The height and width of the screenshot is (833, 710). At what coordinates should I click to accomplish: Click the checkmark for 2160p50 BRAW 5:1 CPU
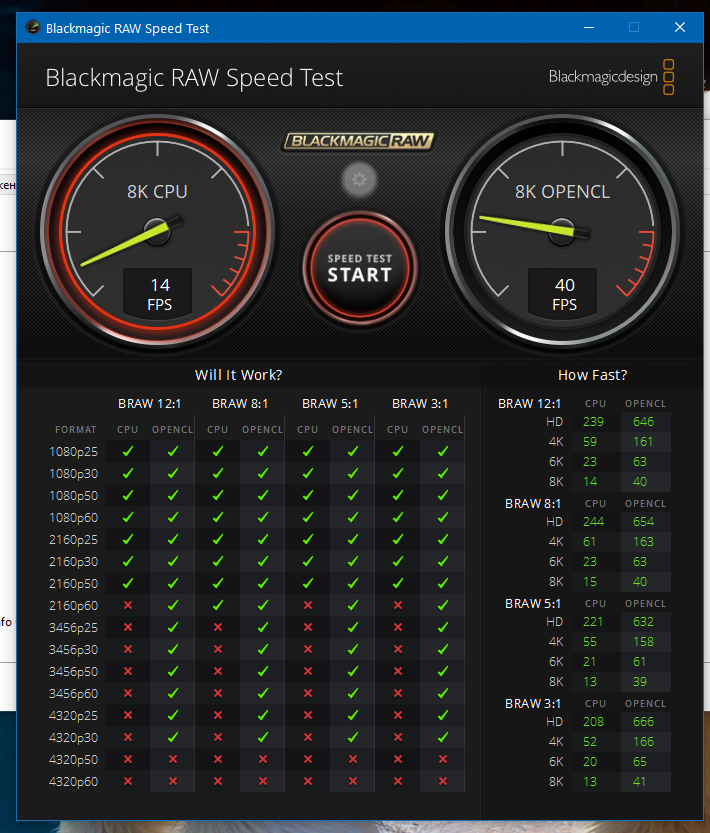tap(308, 583)
